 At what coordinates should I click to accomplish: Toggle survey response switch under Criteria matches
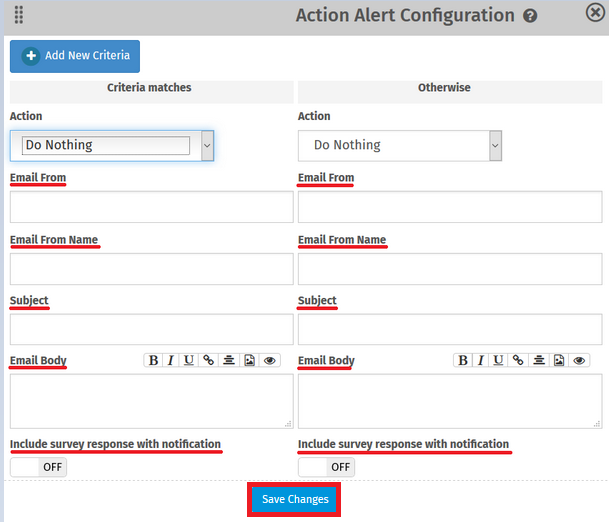[38, 467]
